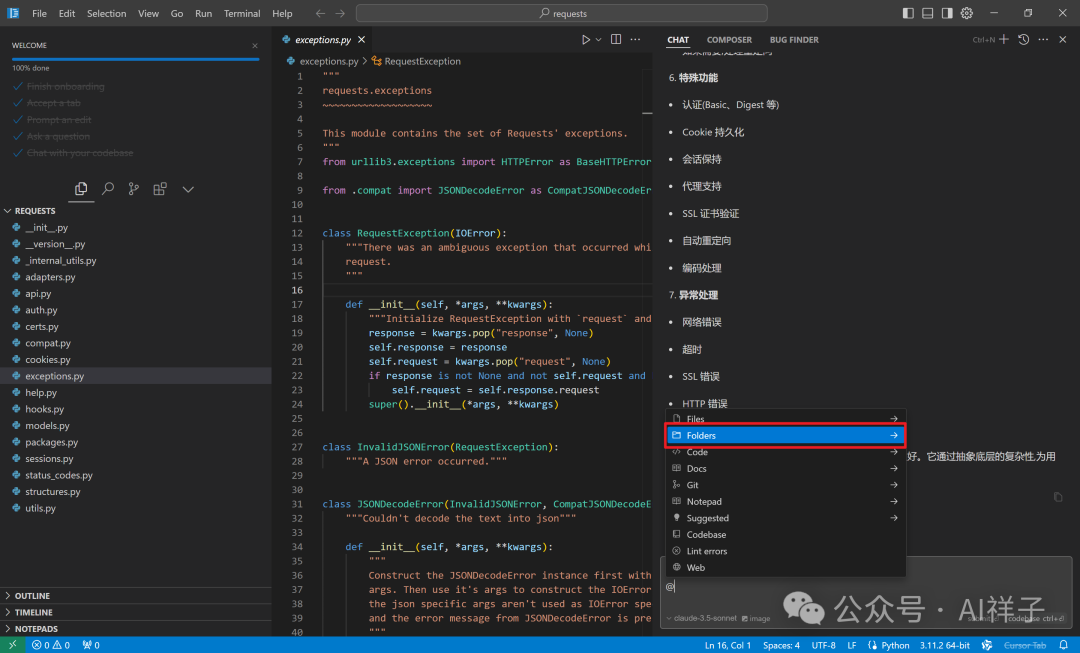Choose Code from the @ mention menu
This screenshot has height=653, width=1080.
[785, 452]
